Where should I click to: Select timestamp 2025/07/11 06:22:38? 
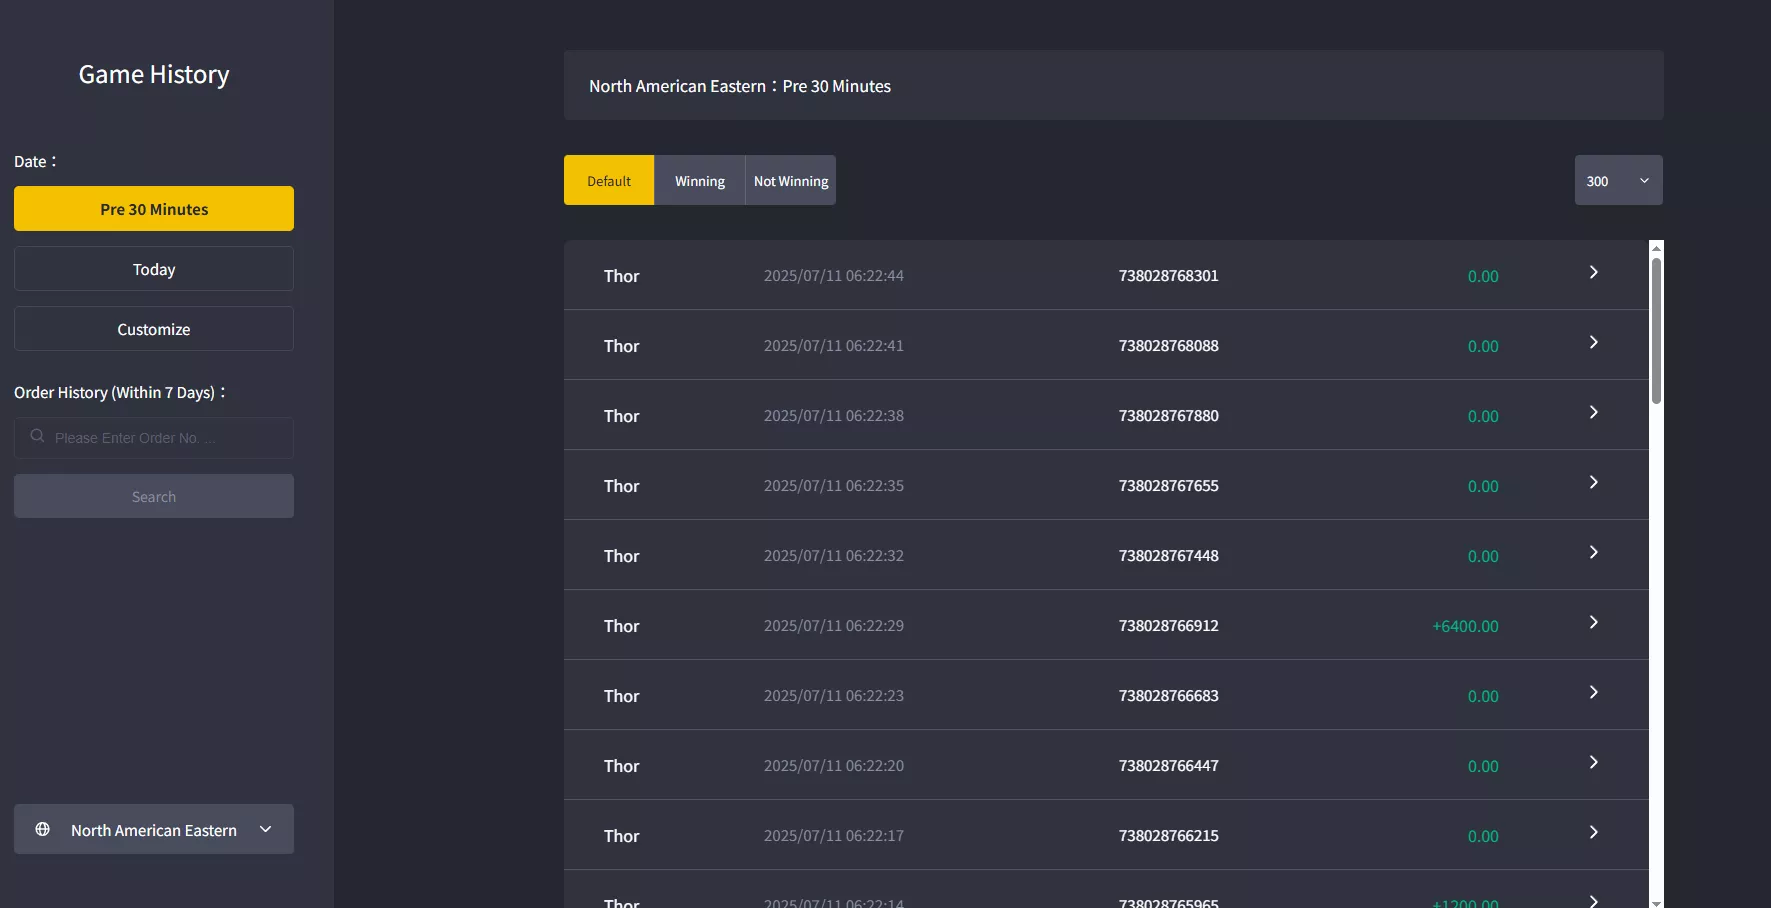click(834, 415)
